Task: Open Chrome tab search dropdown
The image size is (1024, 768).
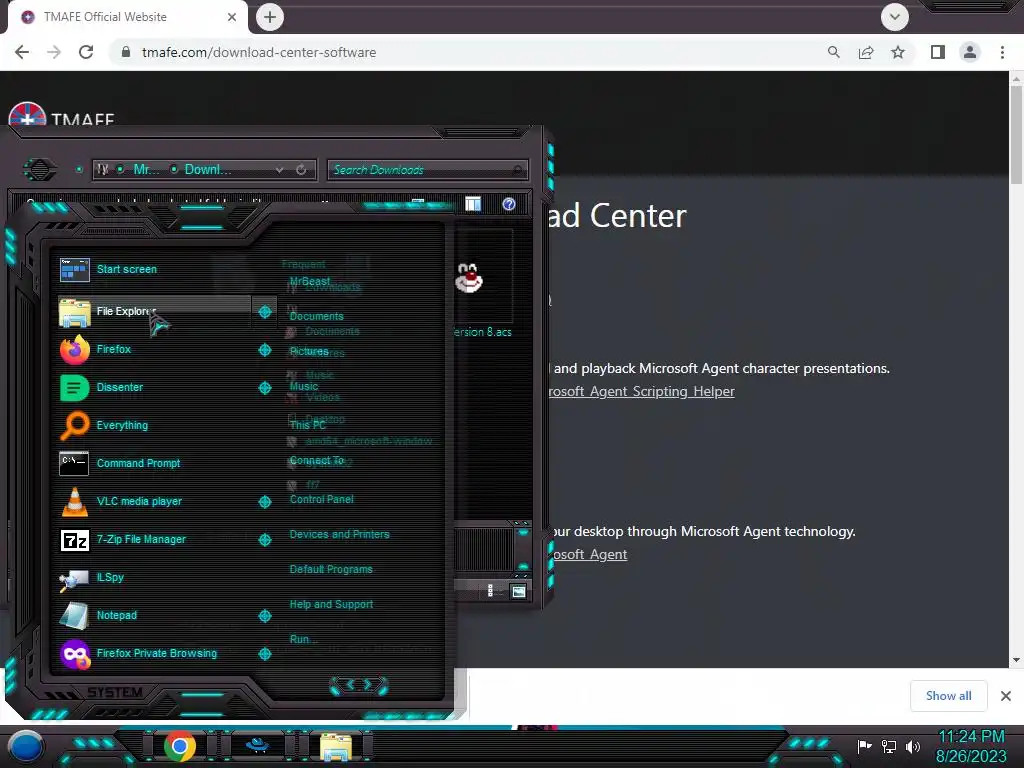Action: tap(895, 17)
